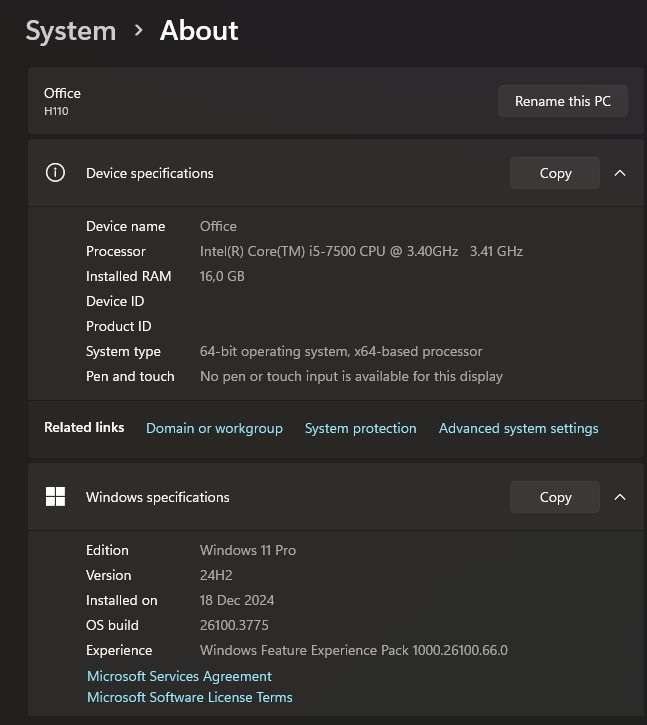The width and height of the screenshot is (647, 725).
Task: Select processor value Intel(R) Core(TM) i5-7500
Action: 361,251
